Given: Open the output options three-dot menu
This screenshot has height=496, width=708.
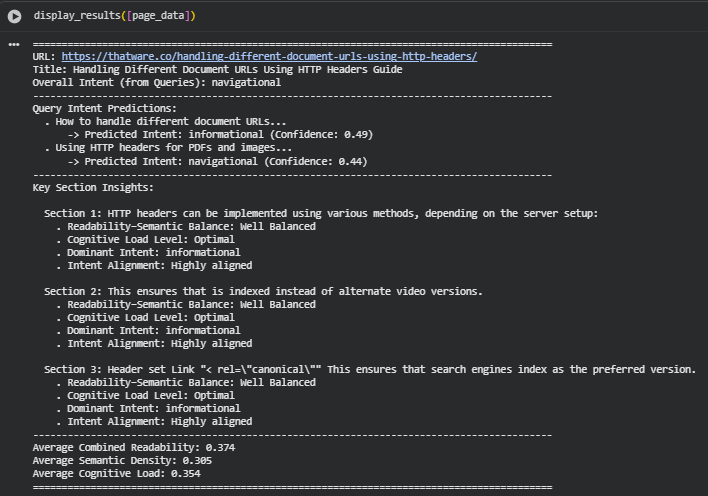Looking at the screenshot, I should pyautogui.click(x=14, y=45).
